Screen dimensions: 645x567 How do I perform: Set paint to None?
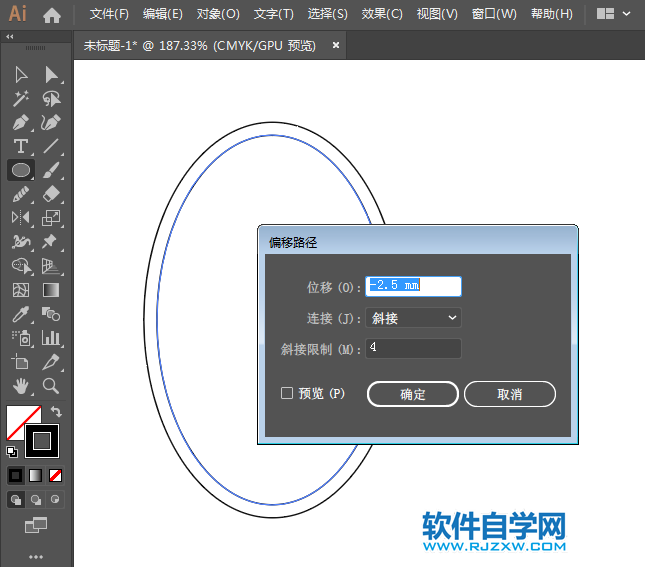(55, 476)
